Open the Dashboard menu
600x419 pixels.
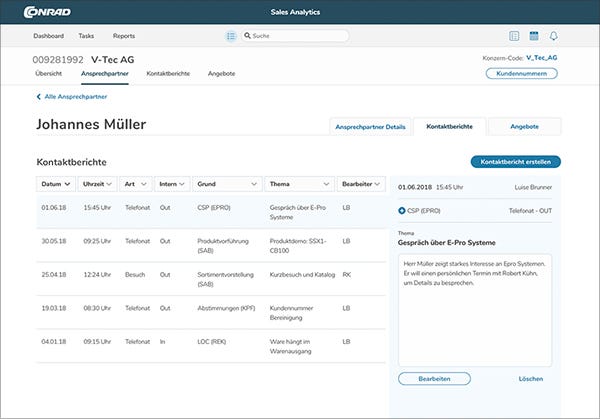pos(49,36)
